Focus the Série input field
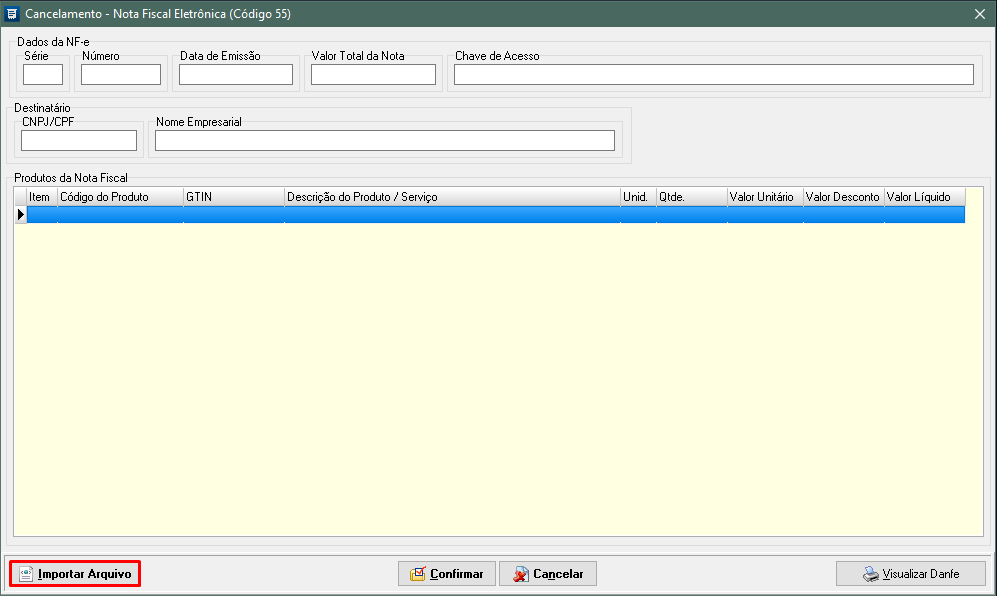This screenshot has width=997, height=596. (x=43, y=75)
